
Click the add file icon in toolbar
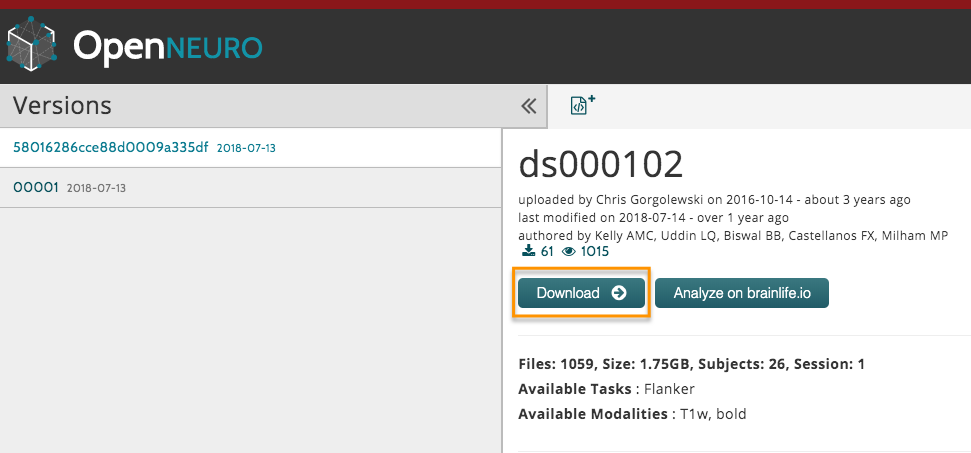pyautogui.click(x=582, y=105)
